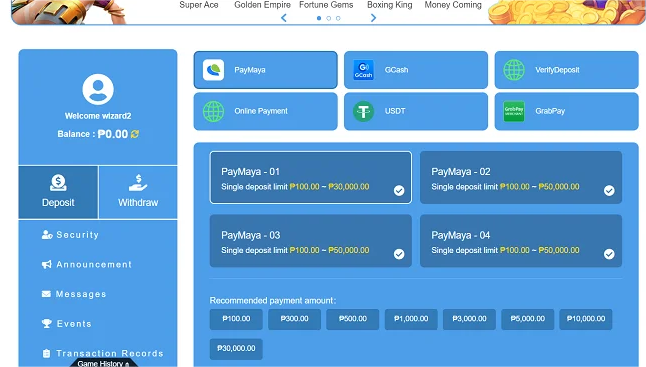The width and height of the screenshot is (646, 367).
Task: Pick the ₱300.00 recommended amount
Action: (x=295, y=319)
